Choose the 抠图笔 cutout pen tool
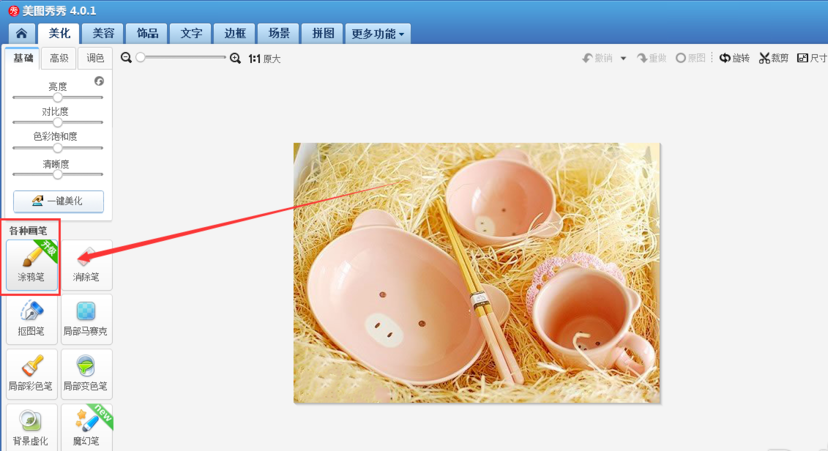This screenshot has height=451, width=828. coord(32,319)
